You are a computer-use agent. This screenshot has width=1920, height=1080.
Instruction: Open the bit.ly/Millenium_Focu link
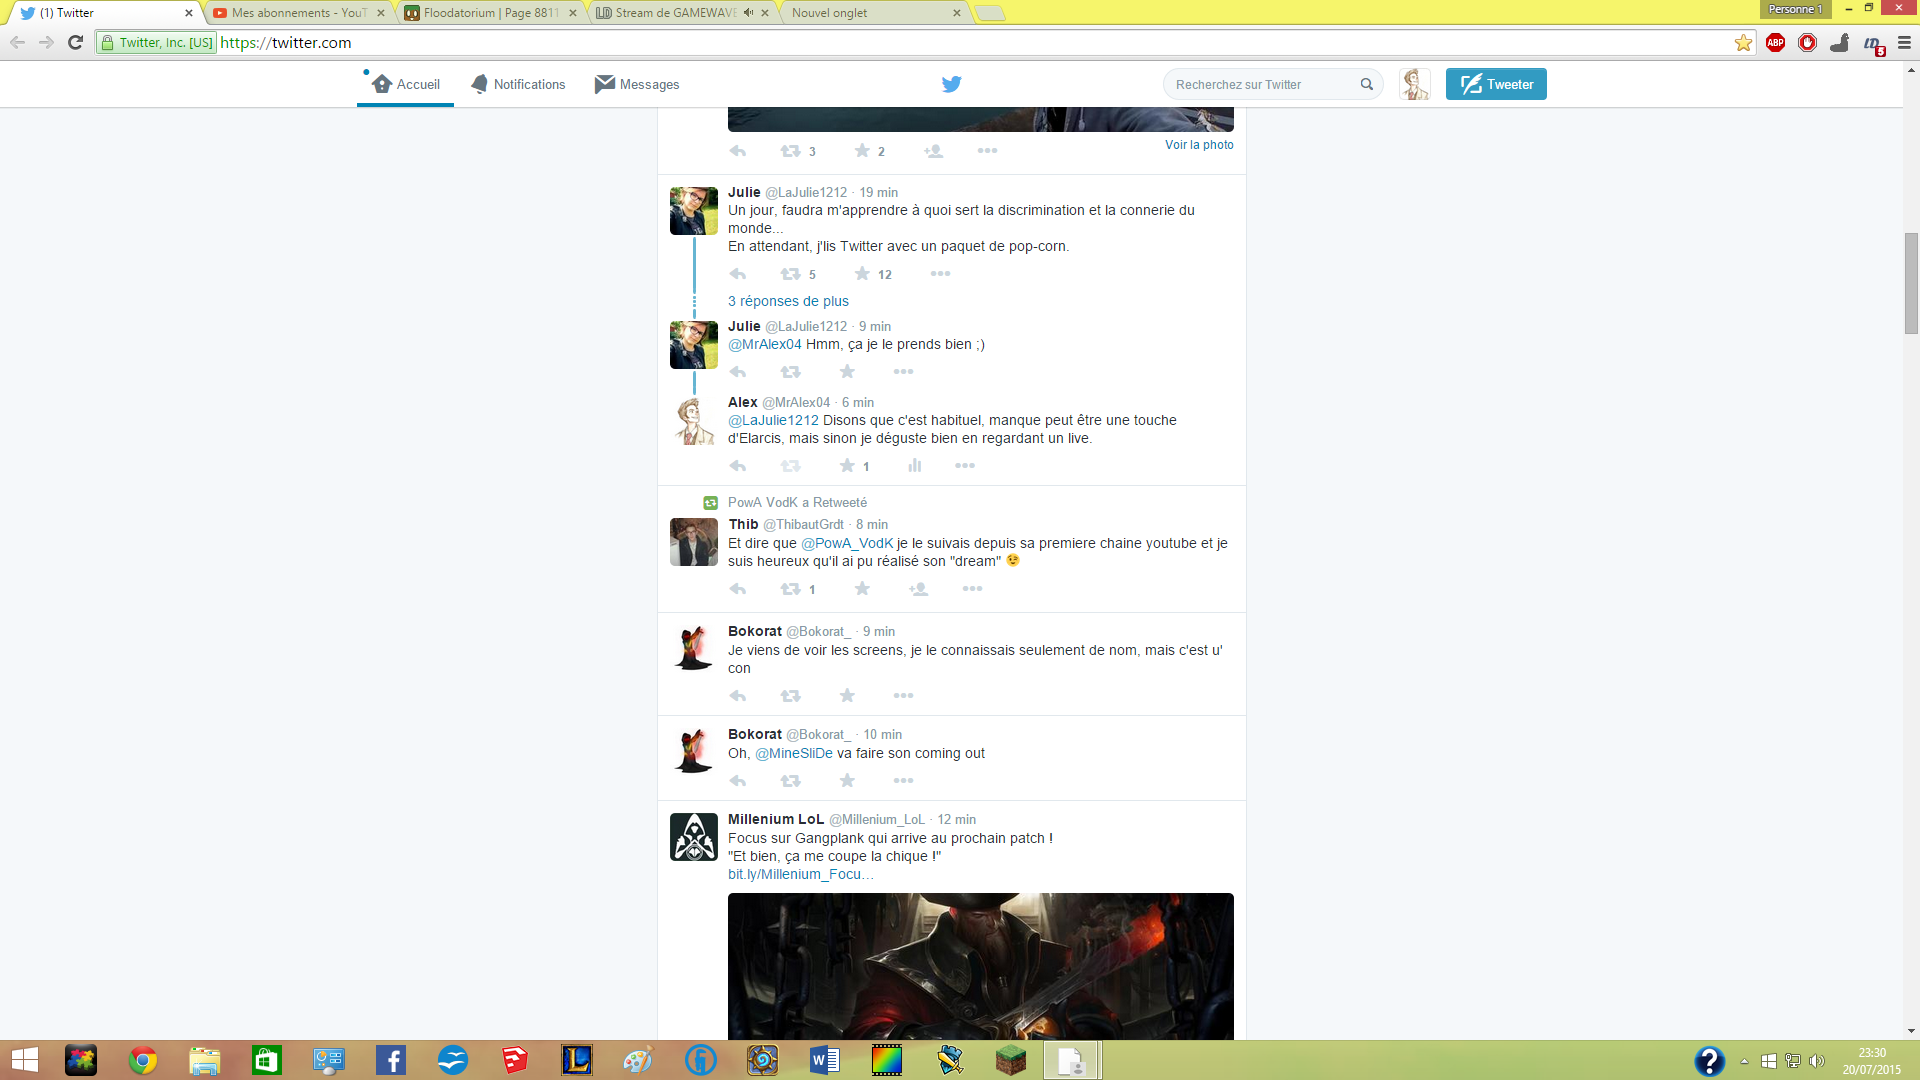(800, 874)
